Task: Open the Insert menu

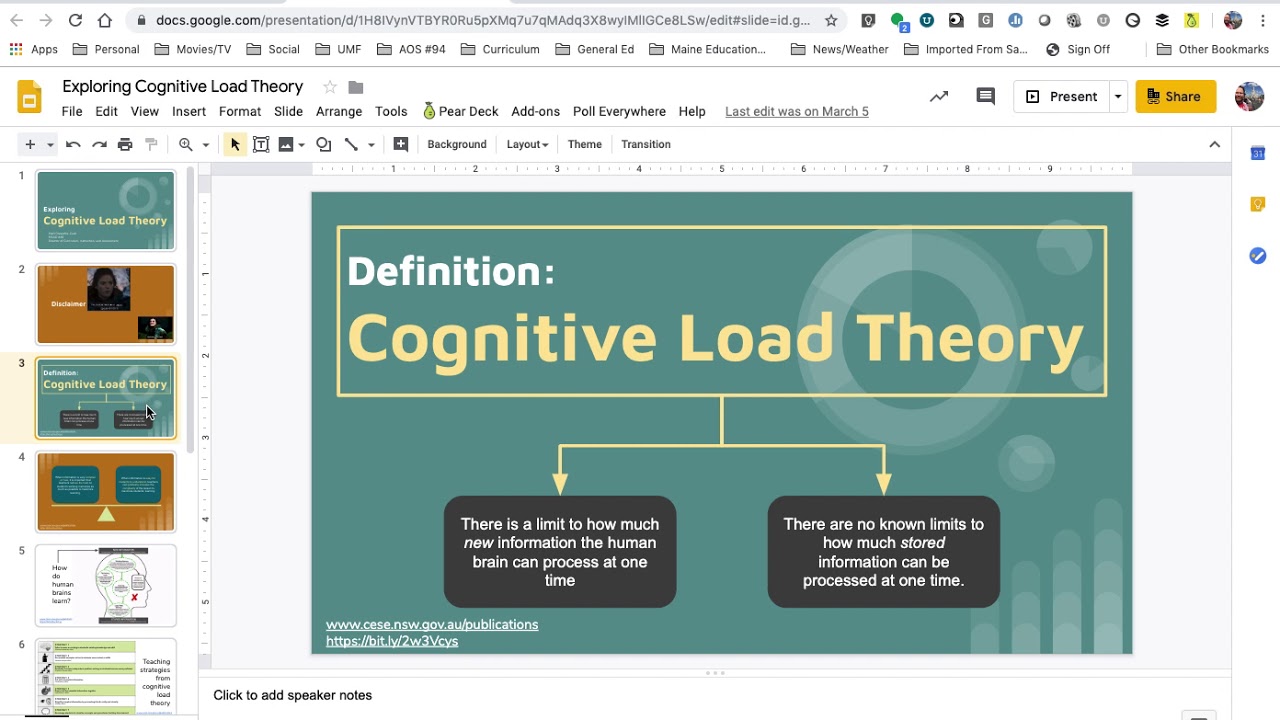Action: pos(189,111)
